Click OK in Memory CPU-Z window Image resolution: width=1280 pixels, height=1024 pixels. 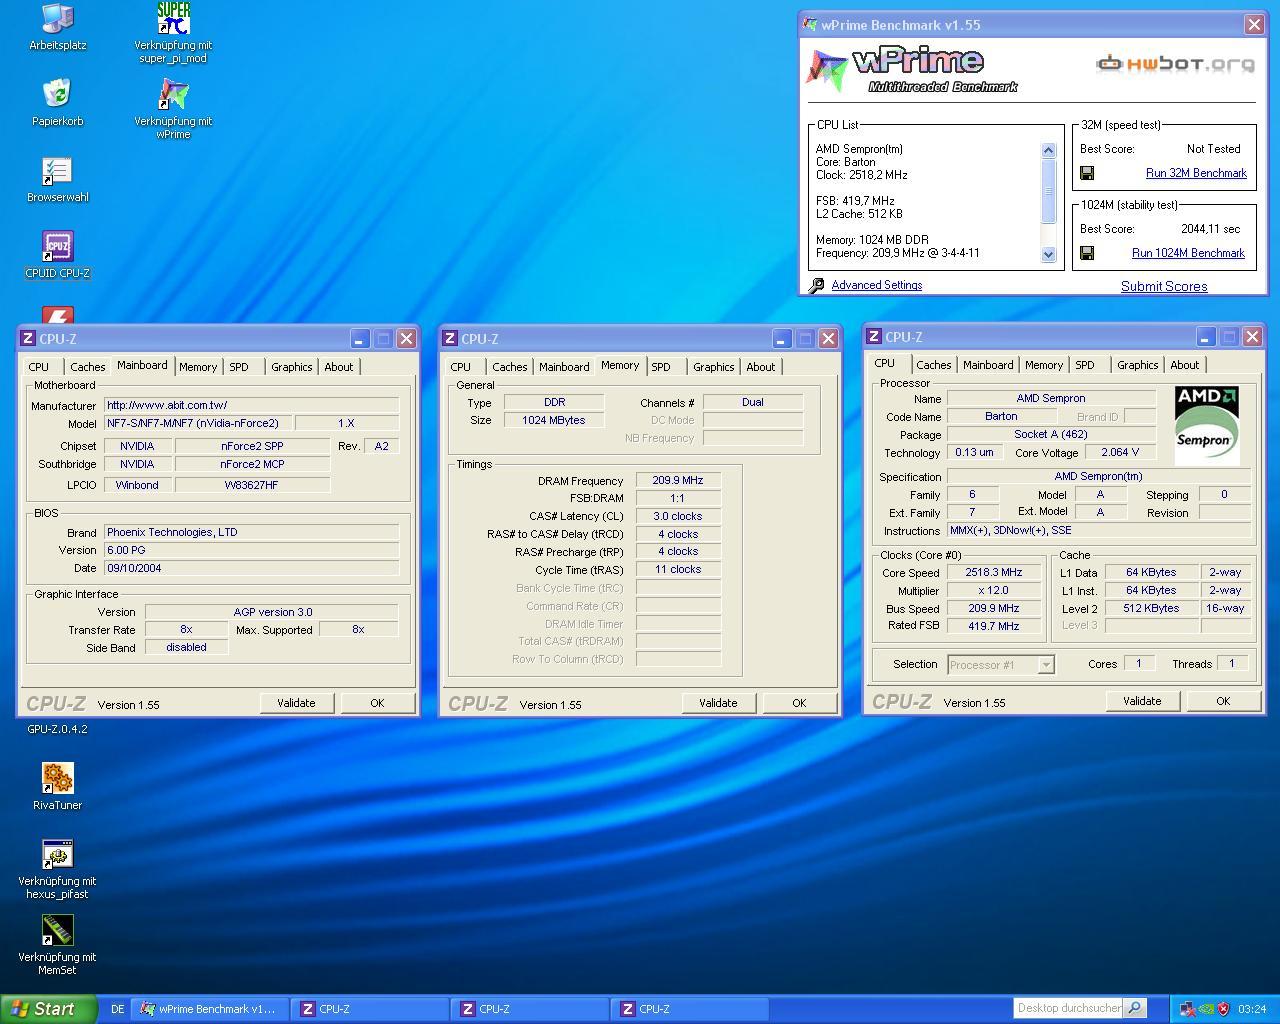(x=799, y=703)
